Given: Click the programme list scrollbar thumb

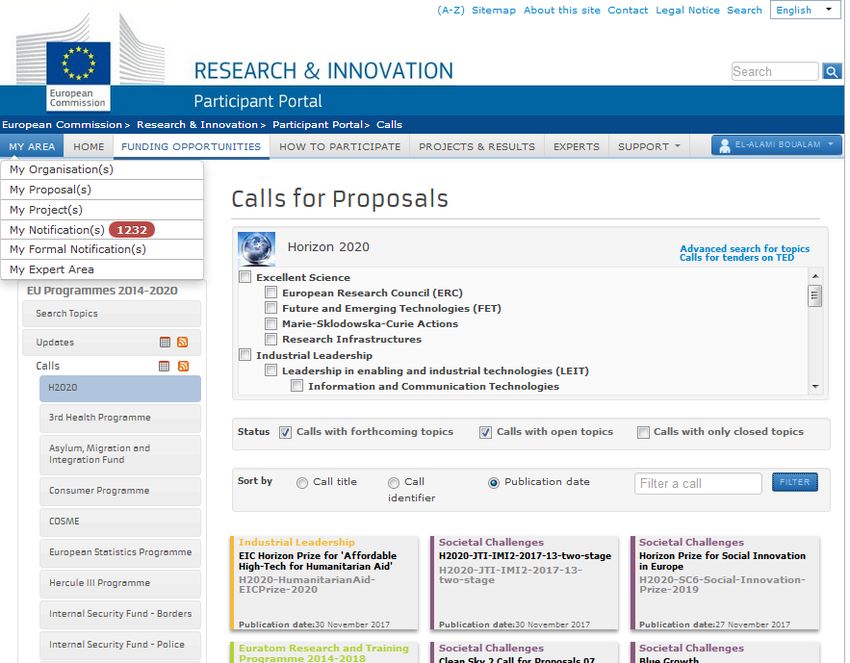Looking at the screenshot, I should click(815, 296).
